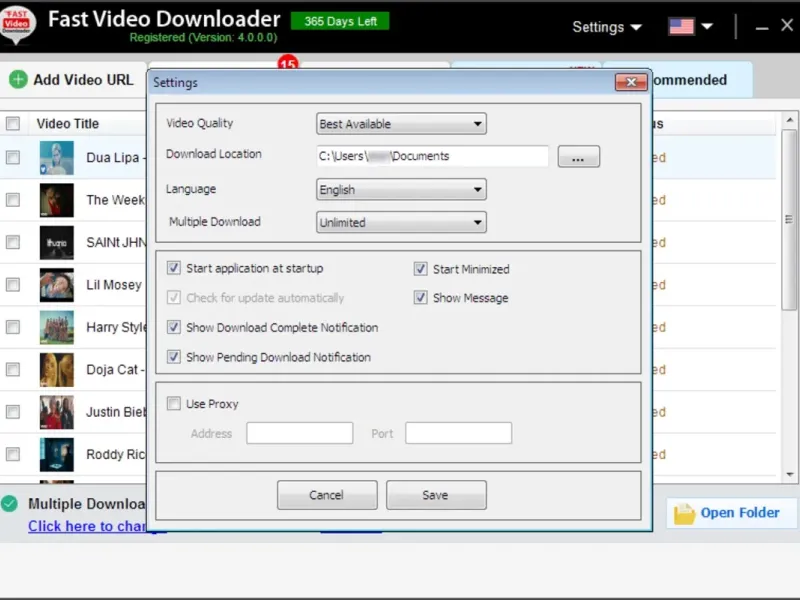Viewport: 800px width, 600px height.
Task: Expand the flag language dropdown arrow
Action: click(707, 27)
